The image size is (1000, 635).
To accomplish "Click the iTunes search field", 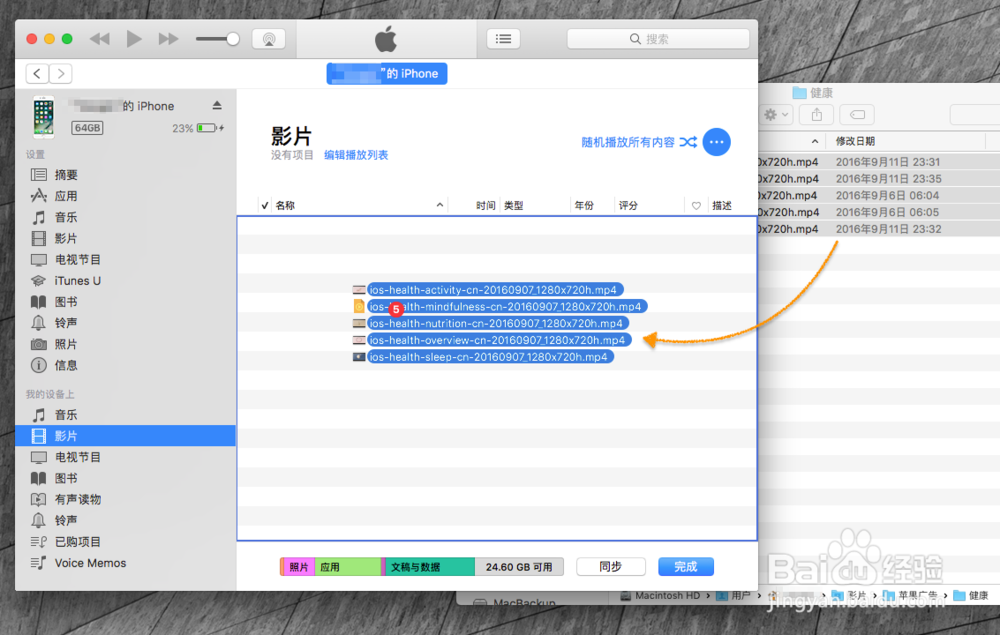I will (x=658, y=39).
